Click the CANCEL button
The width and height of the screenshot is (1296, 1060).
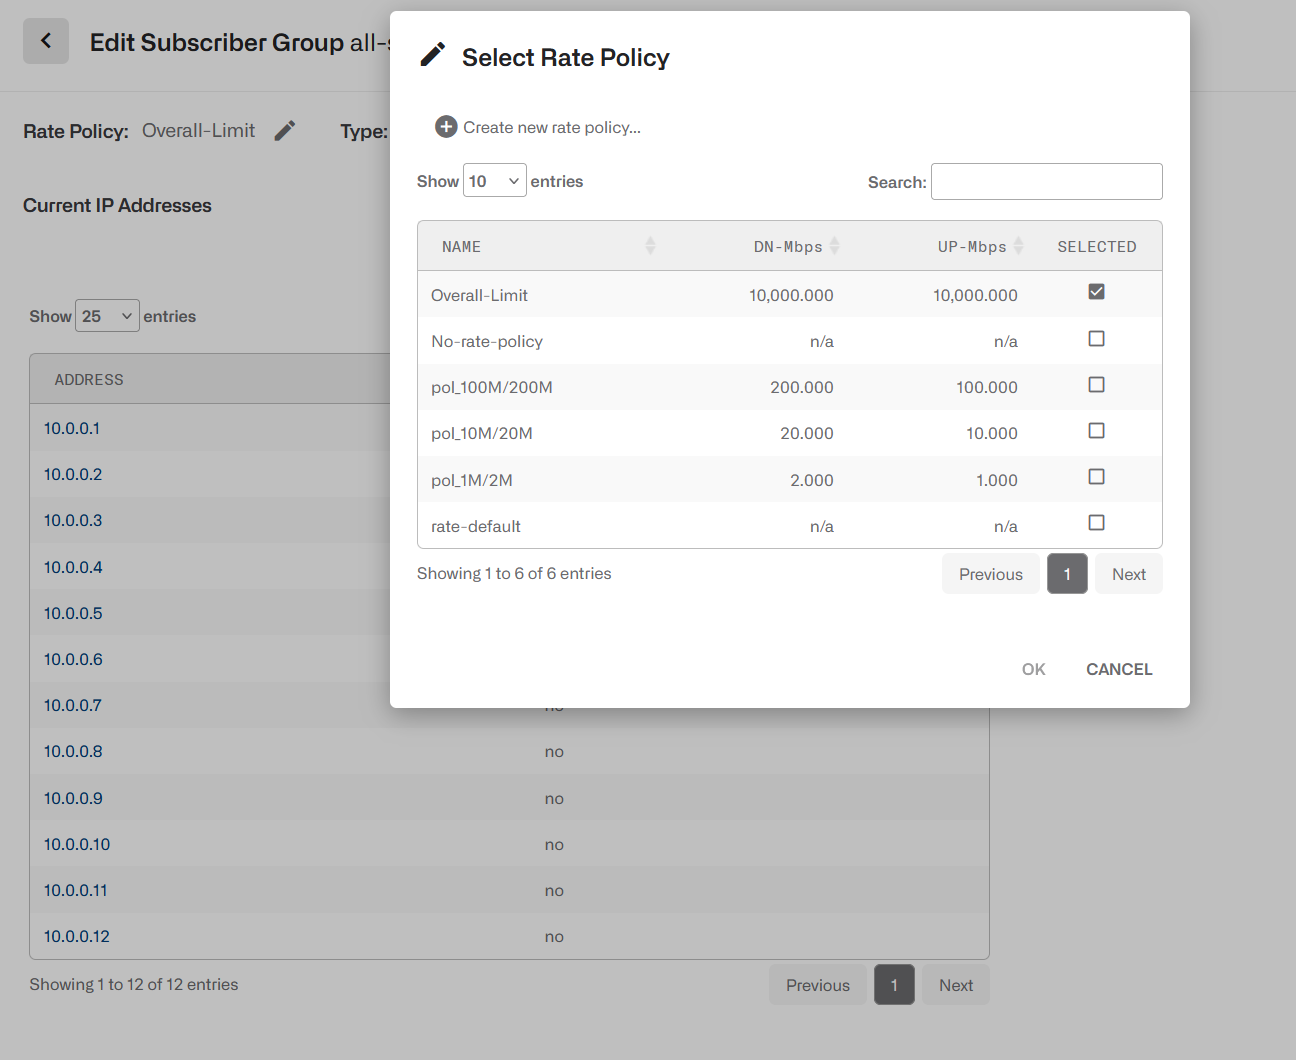(x=1119, y=669)
